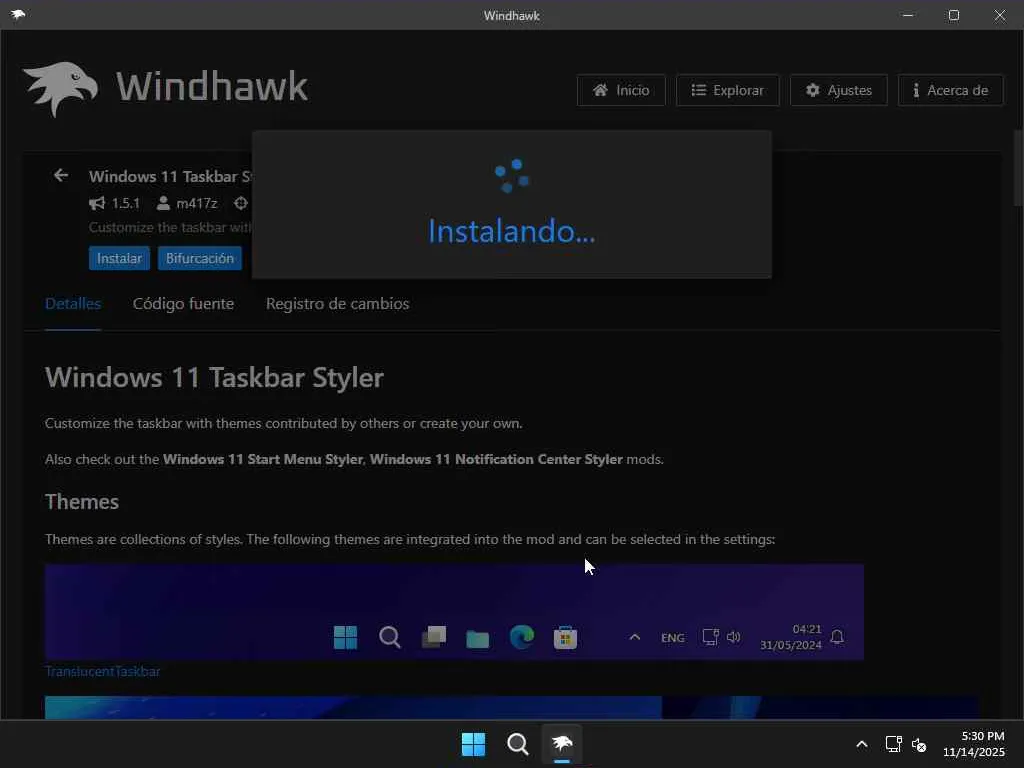Open the Windows 11 Start Menu Styler link
Viewport: 1024px width, 768px height.
coord(263,459)
